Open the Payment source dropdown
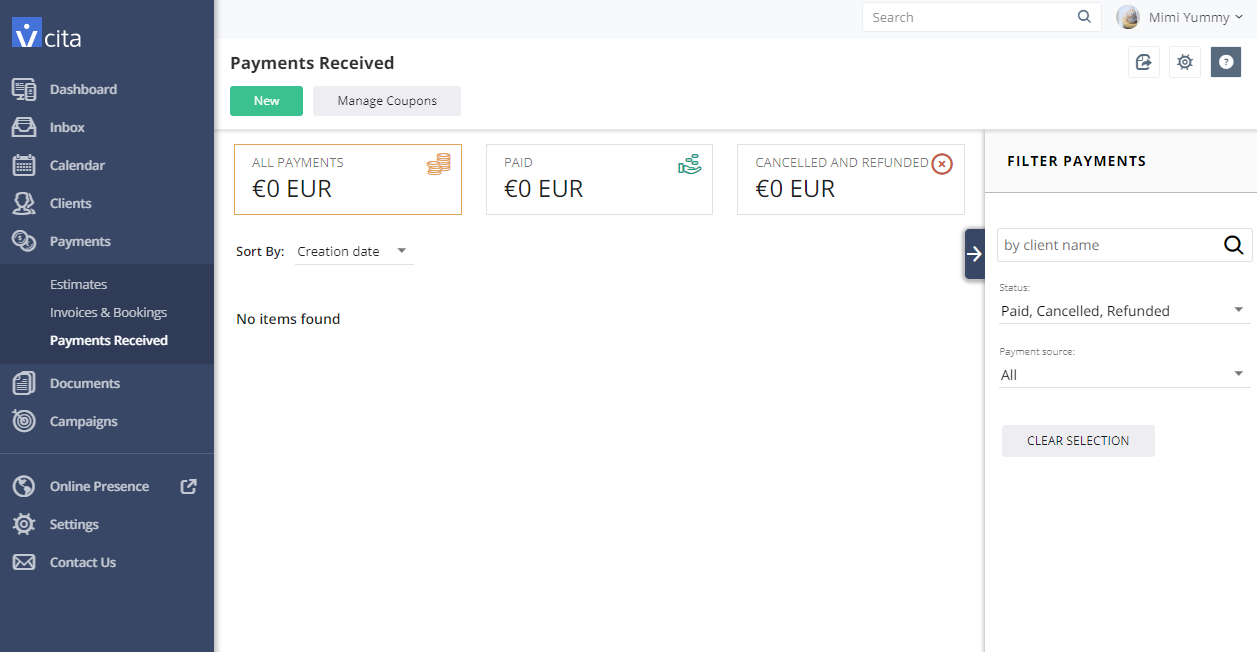The height and width of the screenshot is (652, 1257). point(1124,375)
